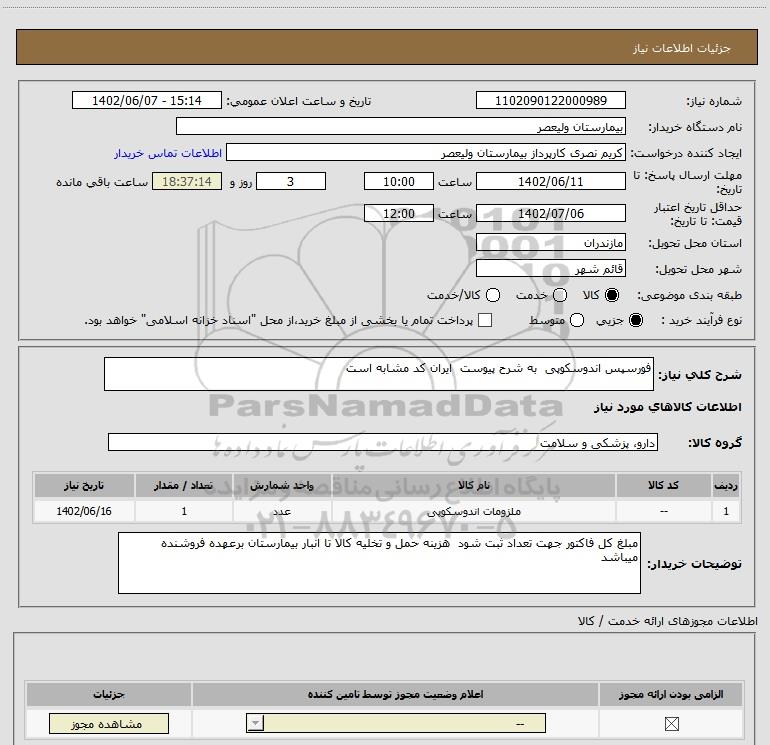Click the 1402/07/06 price validity date field
This screenshot has width=770, height=745.
click(x=550, y=213)
